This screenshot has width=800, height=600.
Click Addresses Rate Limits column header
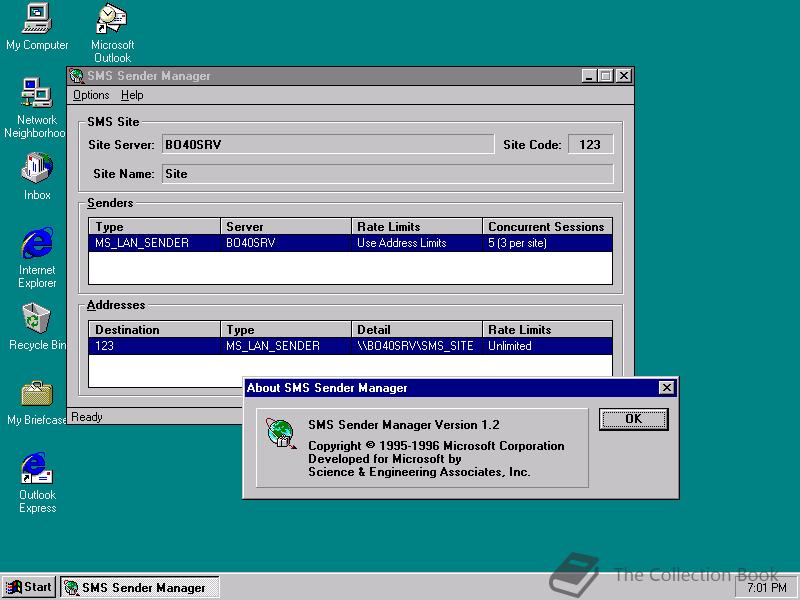(x=547, y=330)
